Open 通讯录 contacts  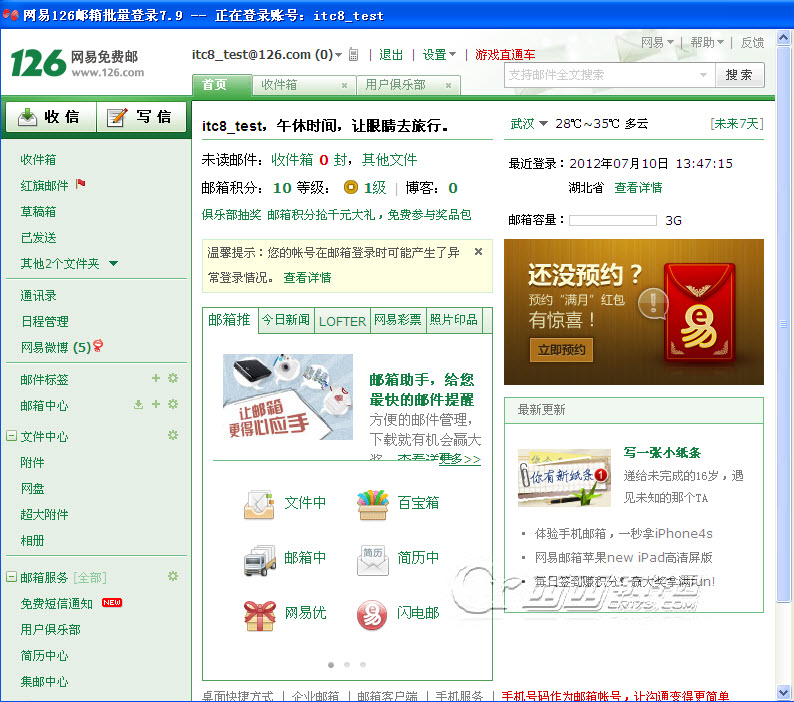[38, 295]
